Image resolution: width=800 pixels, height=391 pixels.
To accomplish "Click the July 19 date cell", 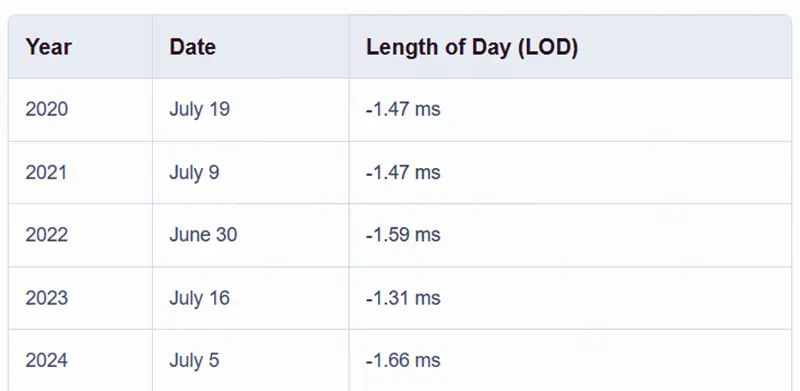I will click(x=251, y=110).
